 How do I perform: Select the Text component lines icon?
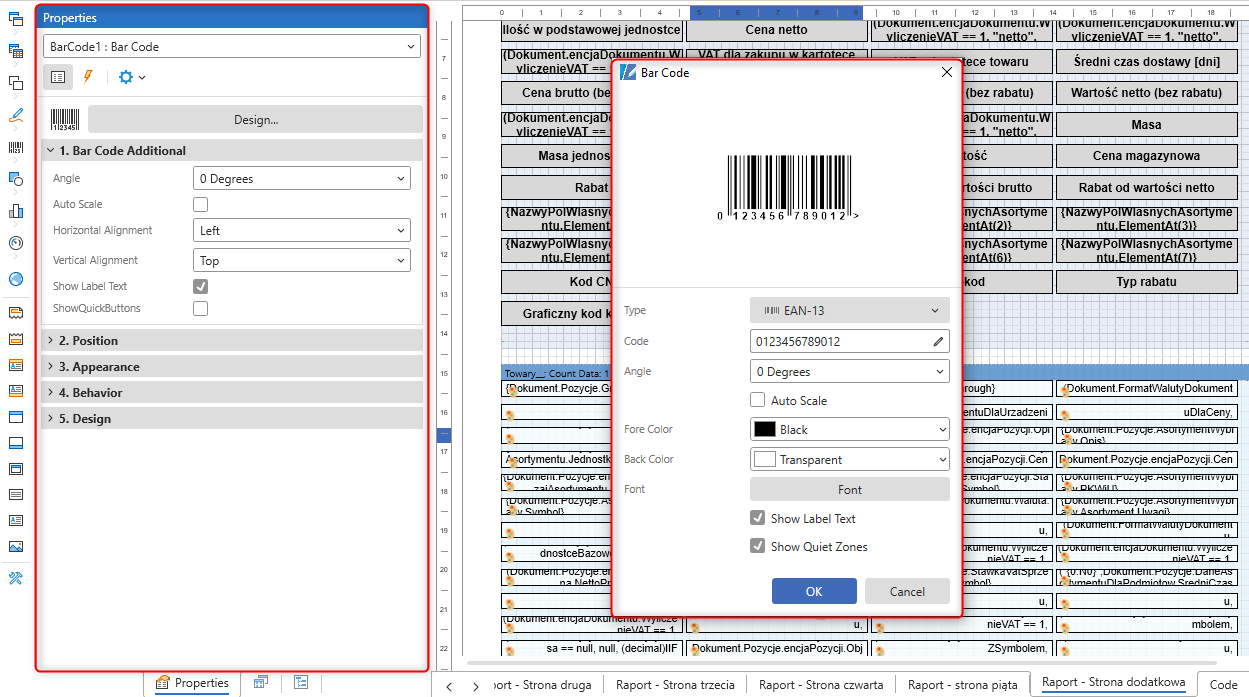click(16, 495)
